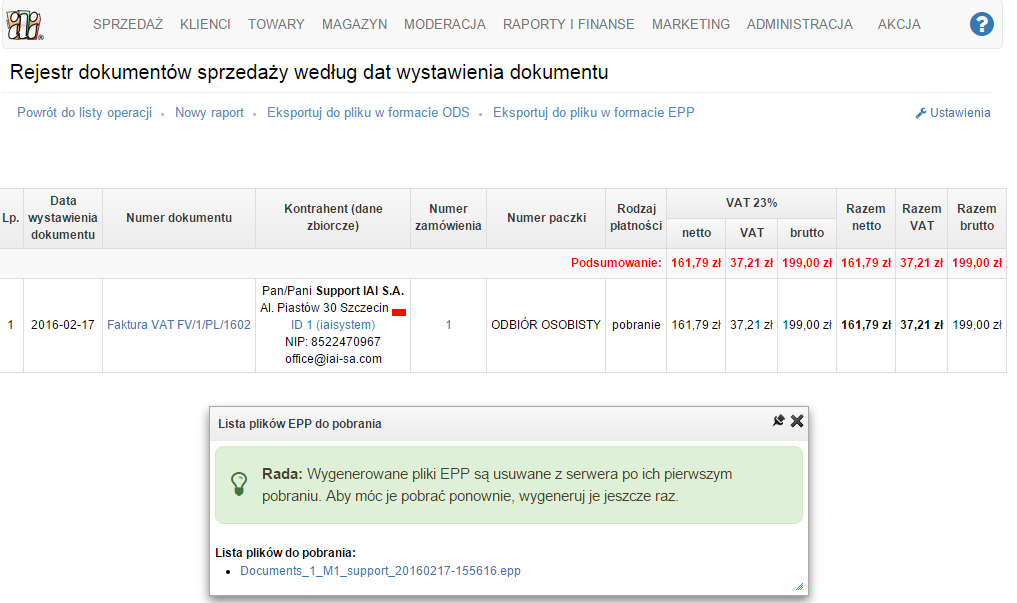Open customer ID 1 (iaisystem) link
The height and width of the screenshot is (603, 1017).
pos(333,325)
